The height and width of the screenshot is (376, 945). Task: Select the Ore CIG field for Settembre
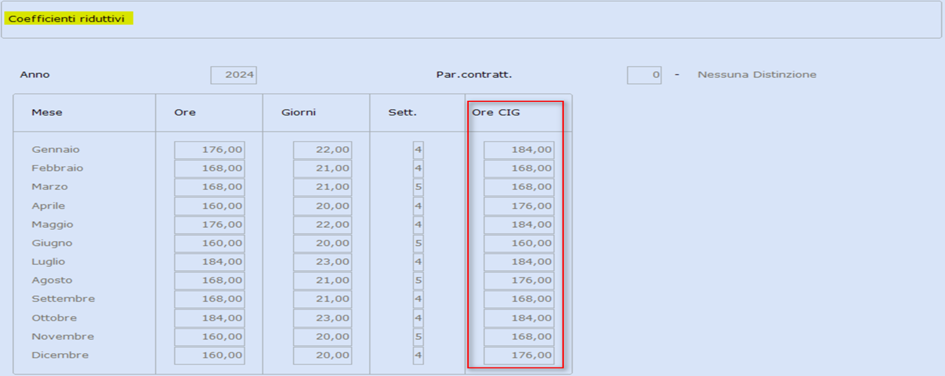point(519,299)
